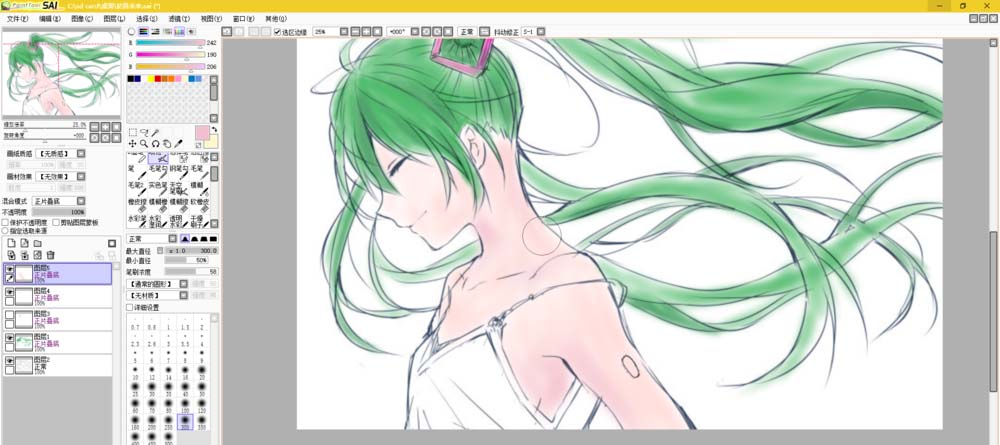The image size is (1000, 445).
Task: Open the 编辑(E) menu
Action: (x=50, y=18)
